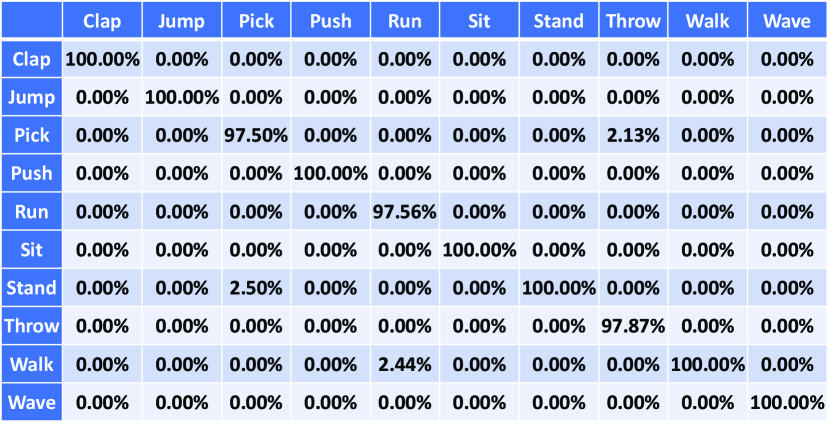Click the 100.00% cell in Sit row
This screenshot has height=428, width=830.
479,251
